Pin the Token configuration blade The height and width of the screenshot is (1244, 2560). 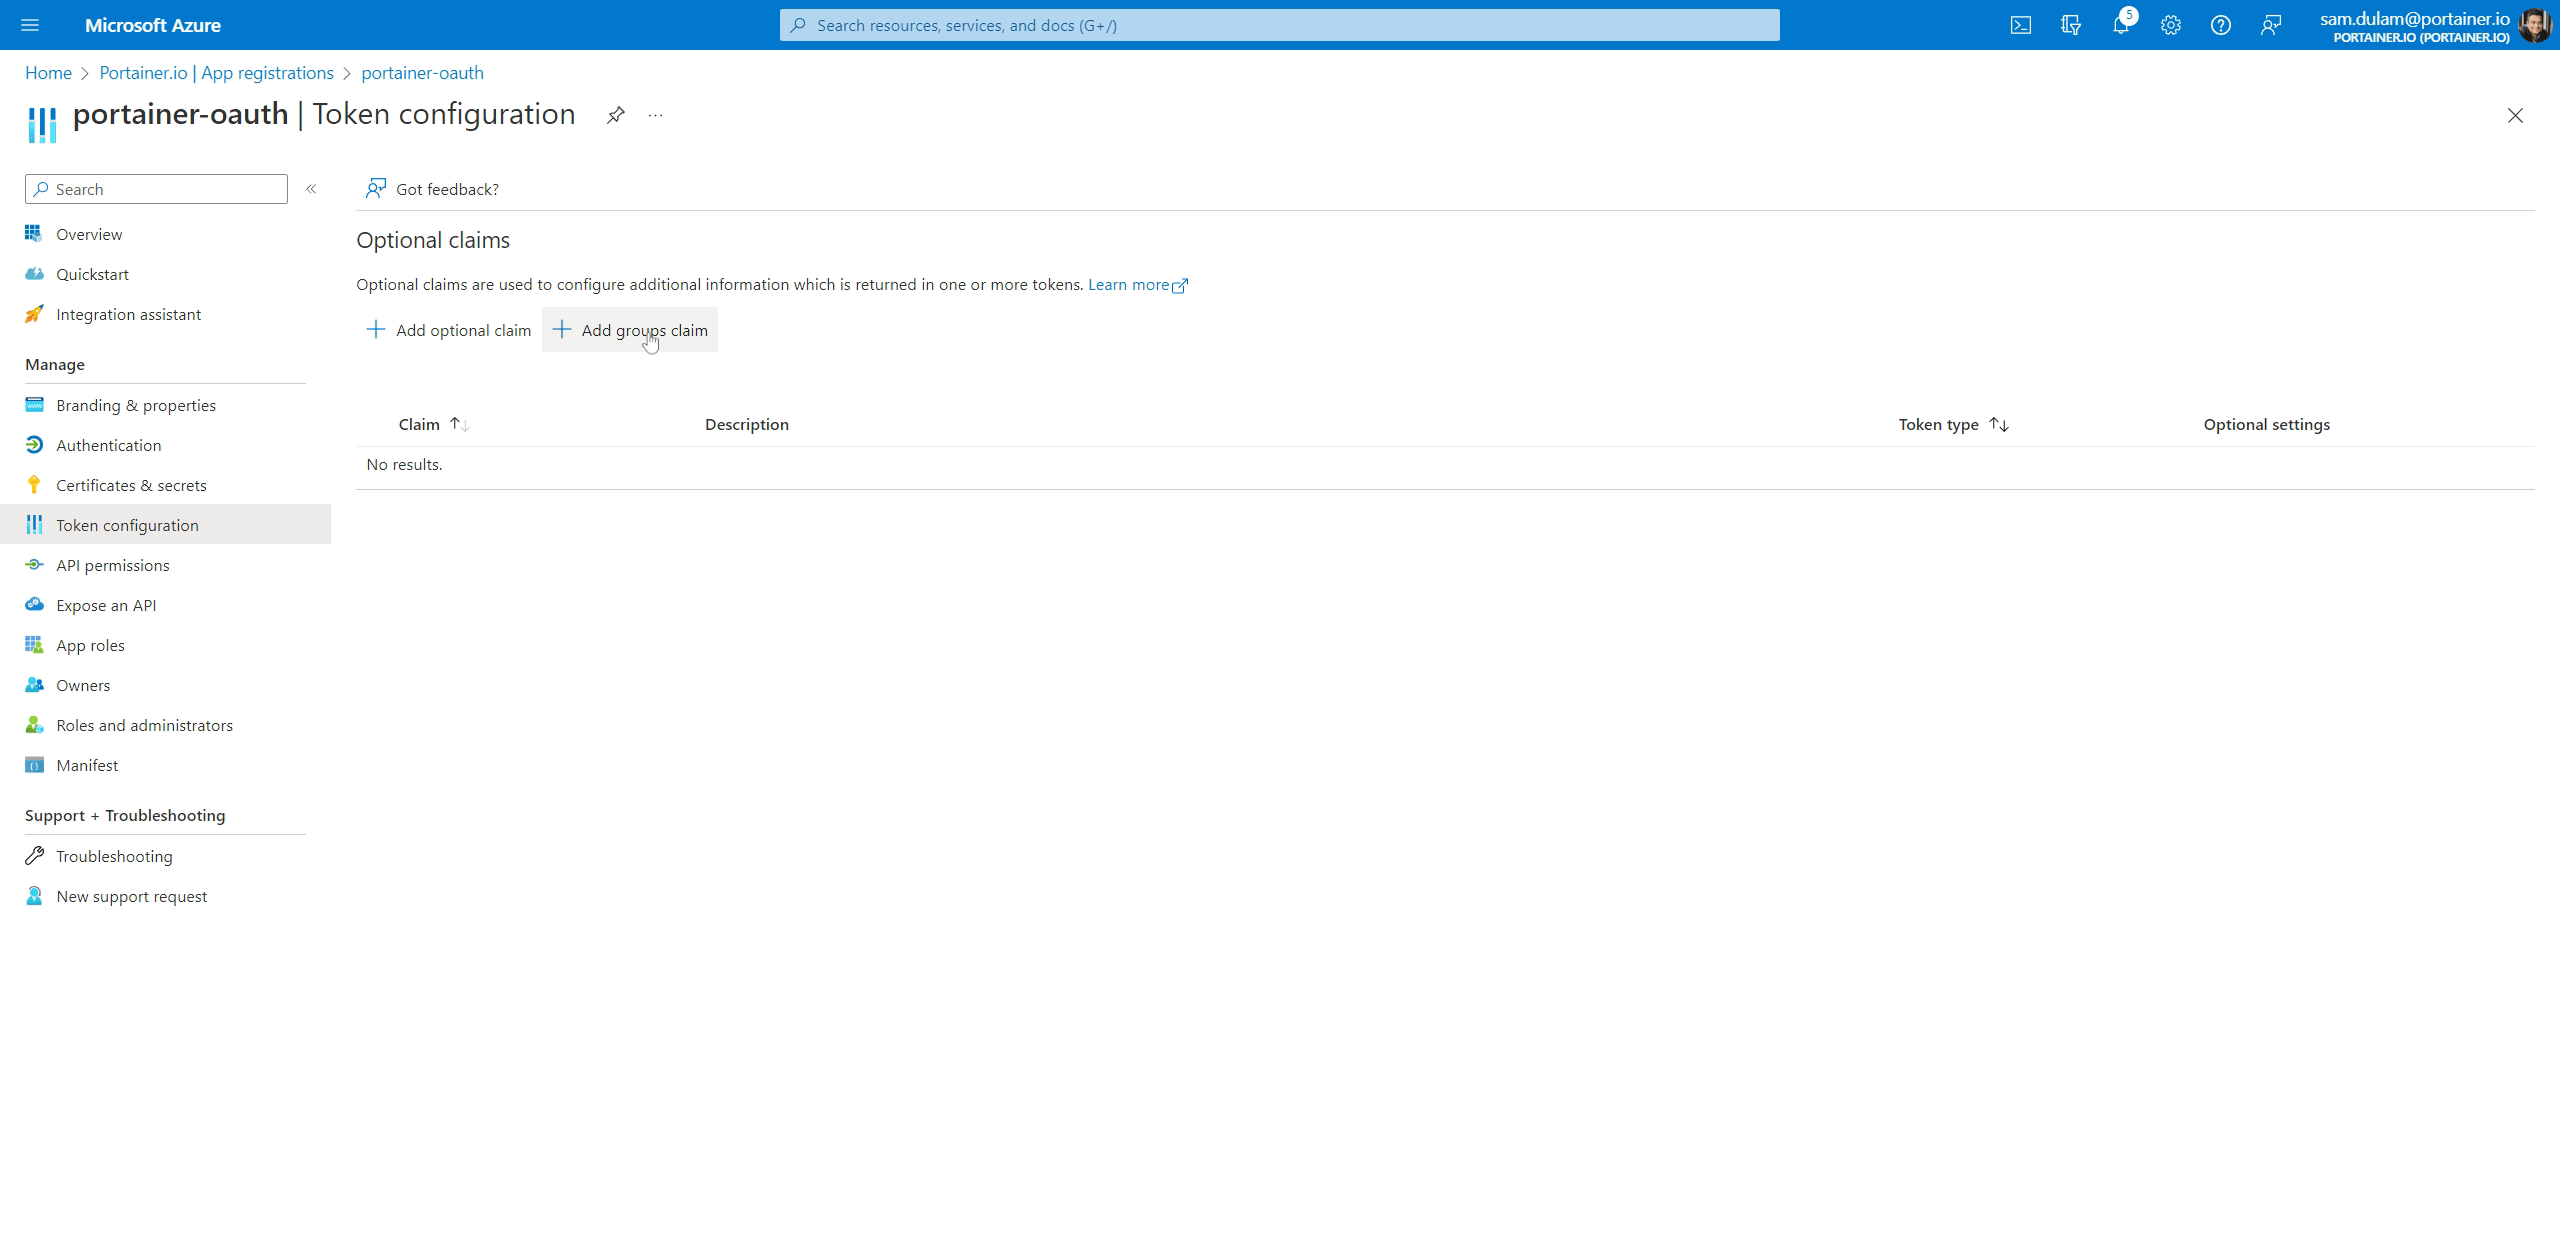615,115
